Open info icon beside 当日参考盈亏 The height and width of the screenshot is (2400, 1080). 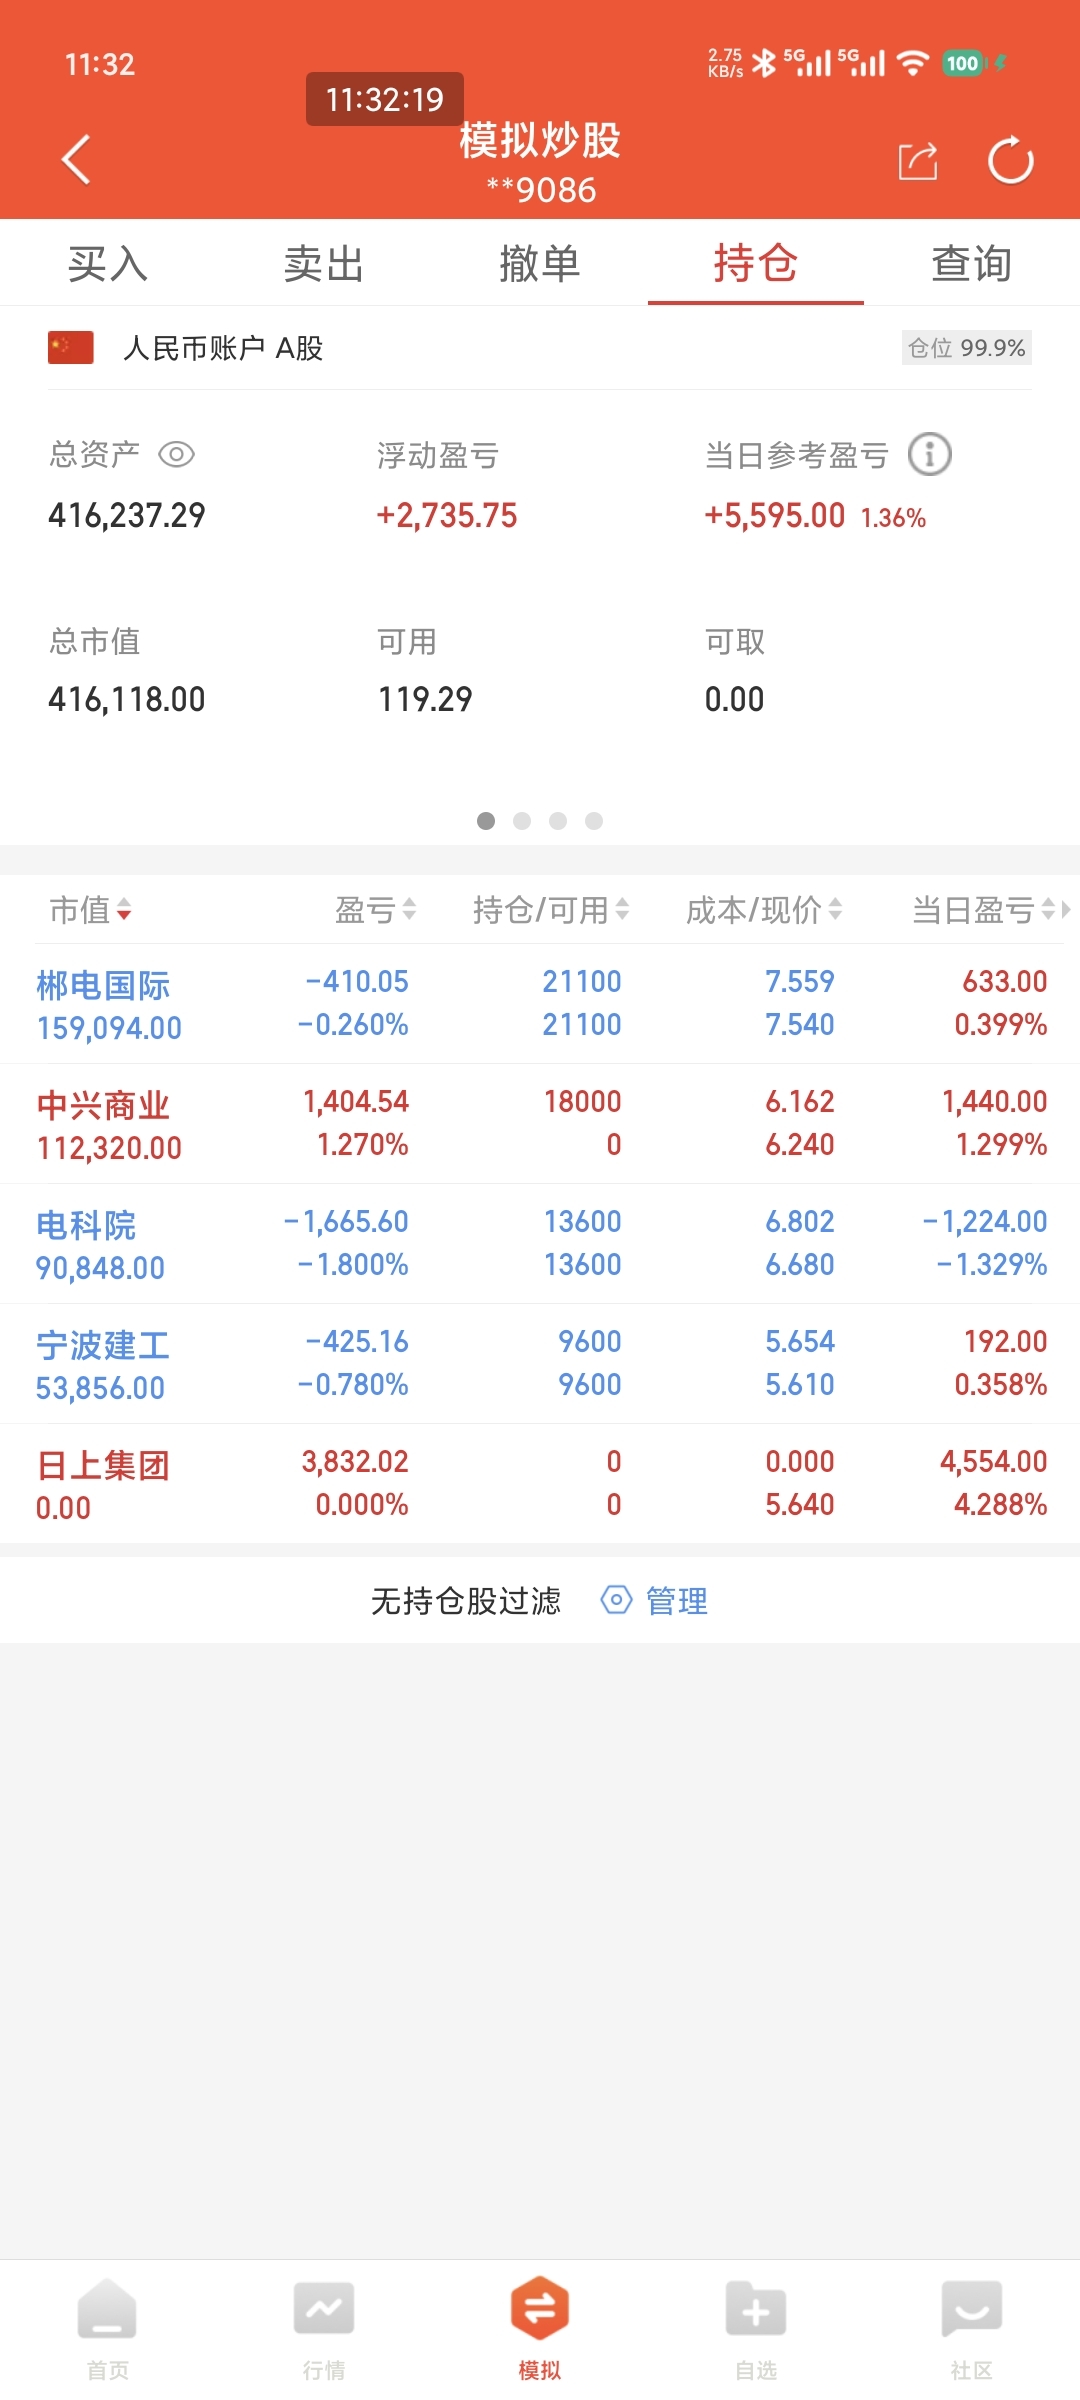coord(929,455)
